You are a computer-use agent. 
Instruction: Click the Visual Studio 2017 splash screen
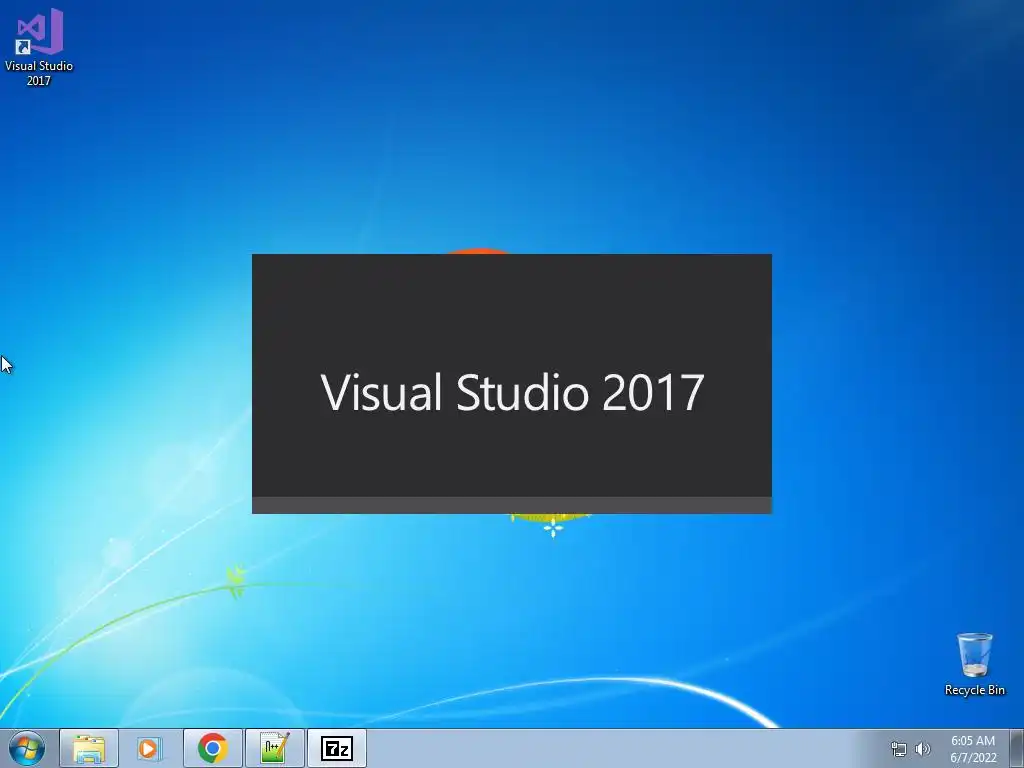click(x=512, y=384)
